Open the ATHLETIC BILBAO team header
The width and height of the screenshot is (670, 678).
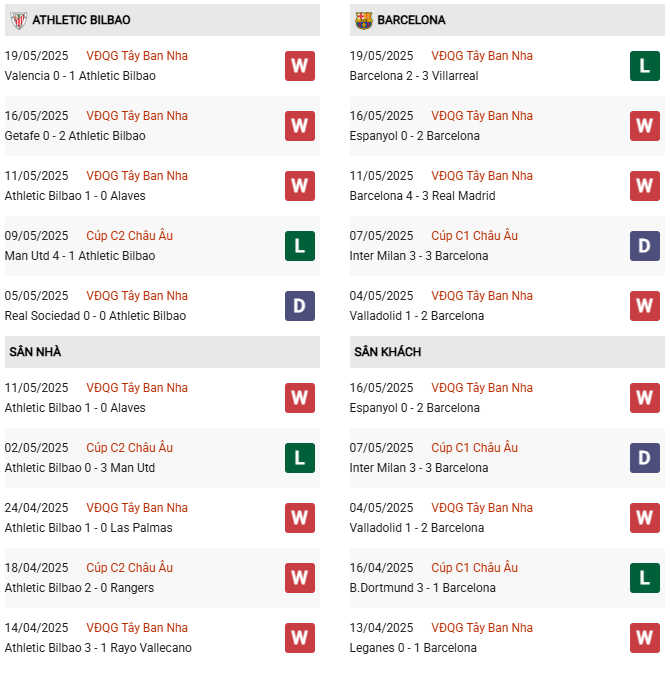point(81,20)
